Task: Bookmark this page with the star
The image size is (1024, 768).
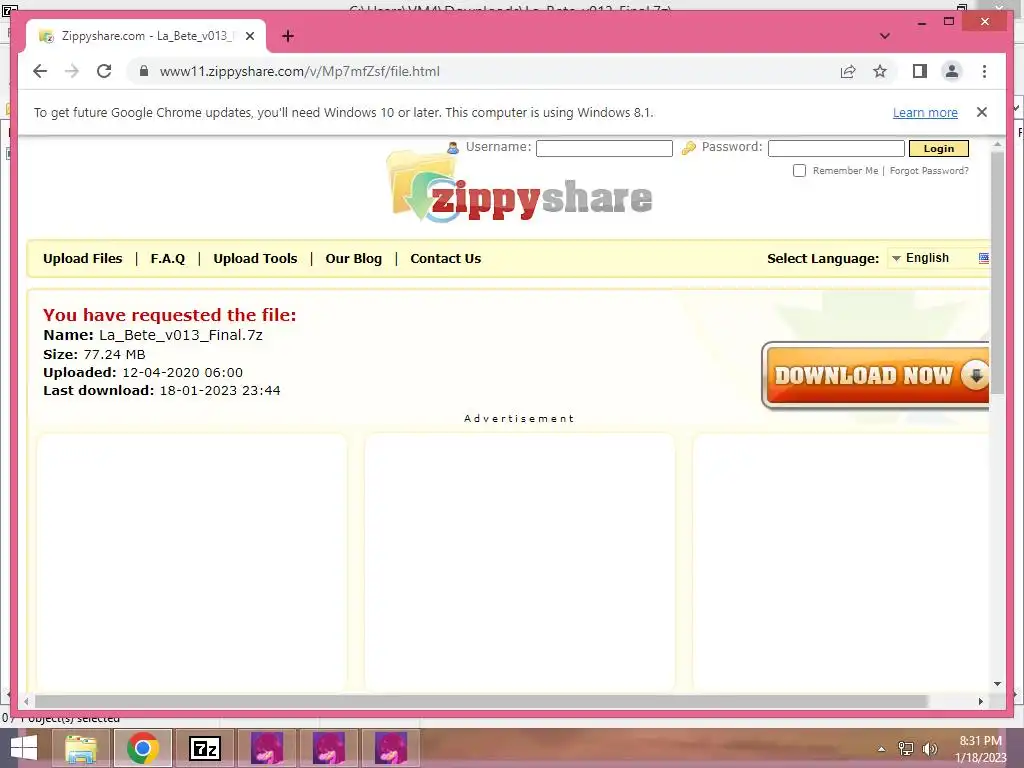Action: click(880, 71)
